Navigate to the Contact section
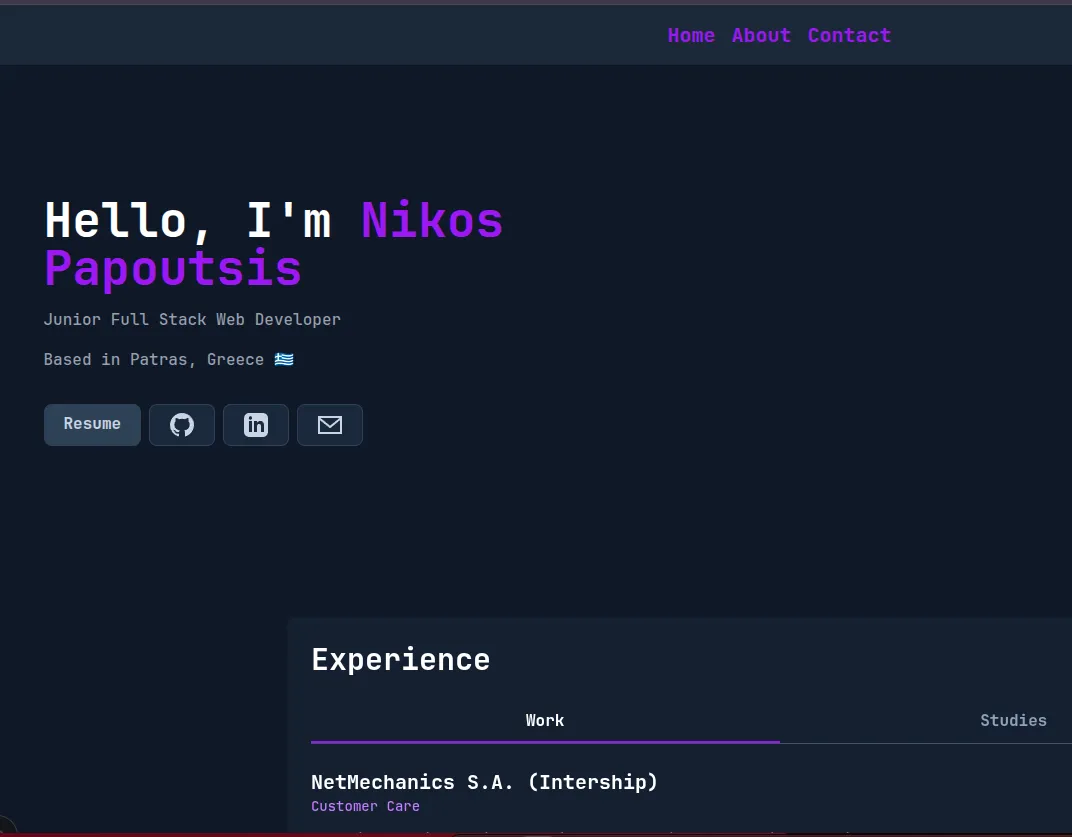The image size is (1072, 837). coord(849,35)
